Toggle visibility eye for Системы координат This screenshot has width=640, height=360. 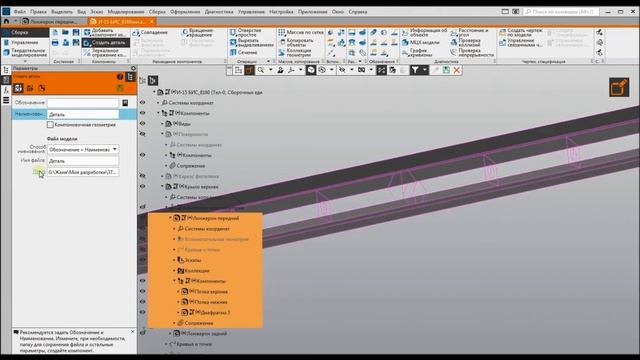(x=142, y=102)
